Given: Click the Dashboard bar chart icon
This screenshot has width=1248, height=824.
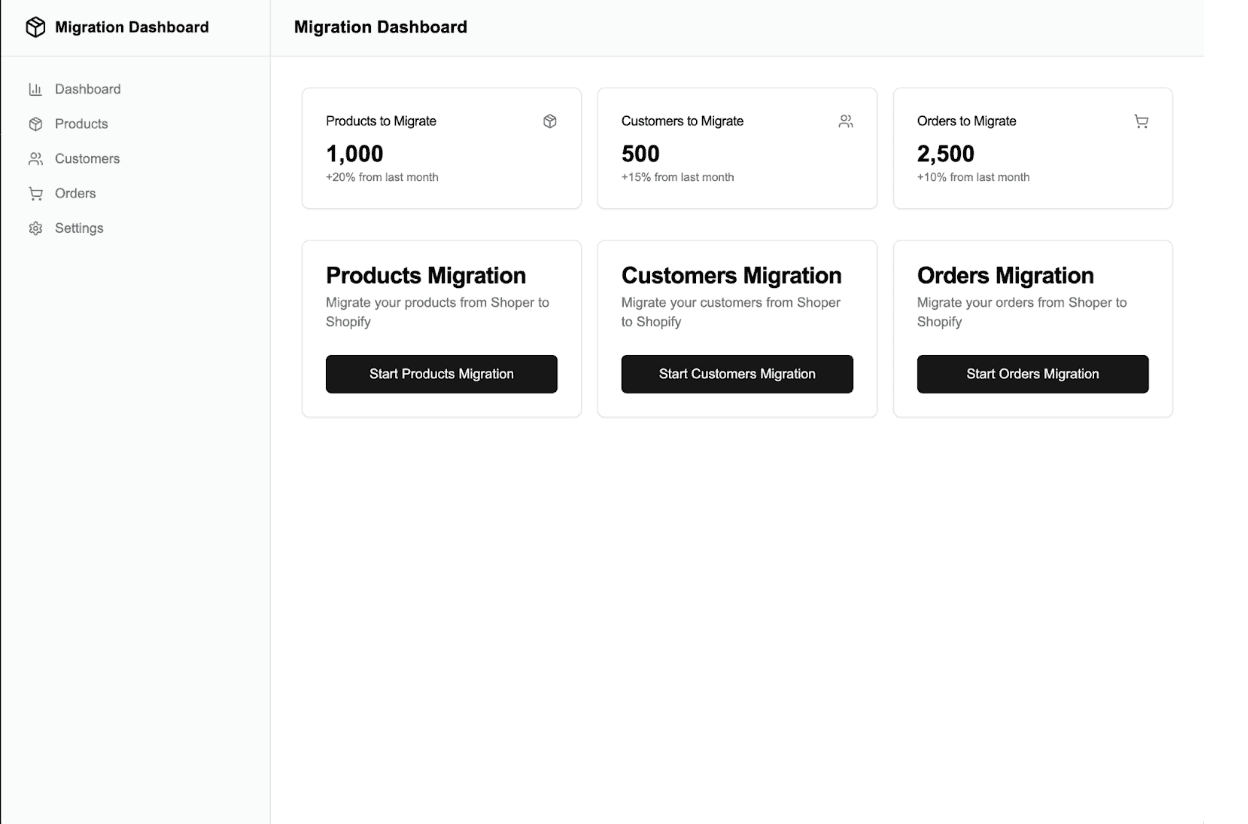Looking at the screenshot, I should pyautogui.click(x=36, y=90).
